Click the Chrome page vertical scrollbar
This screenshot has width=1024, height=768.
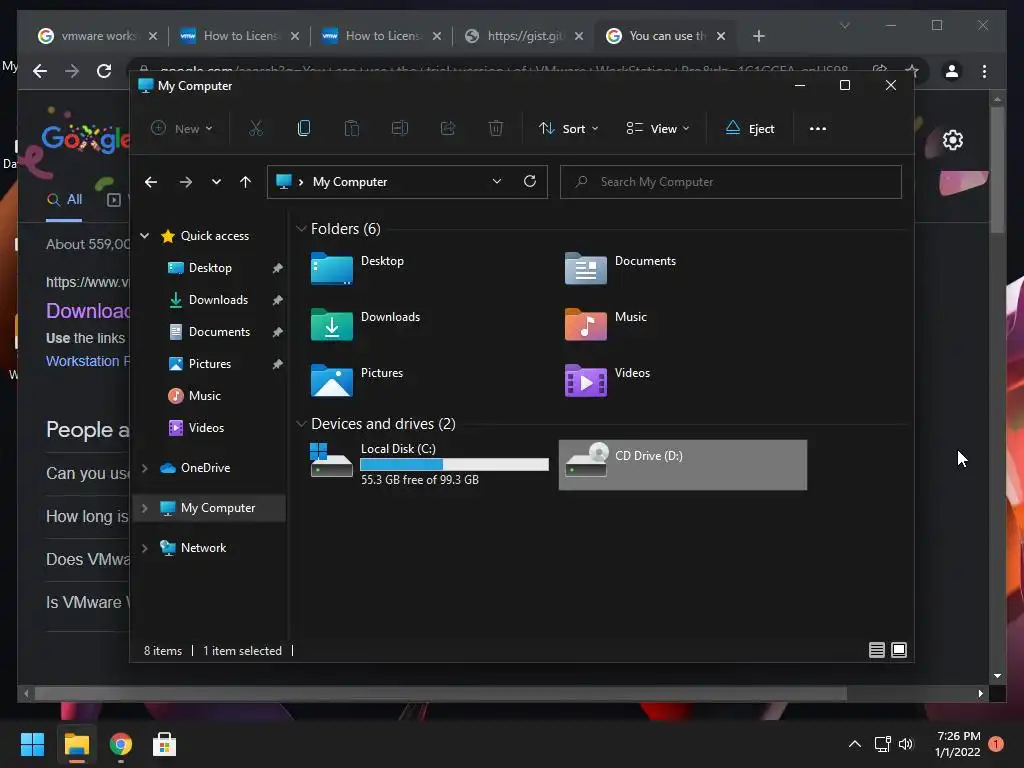997,170
